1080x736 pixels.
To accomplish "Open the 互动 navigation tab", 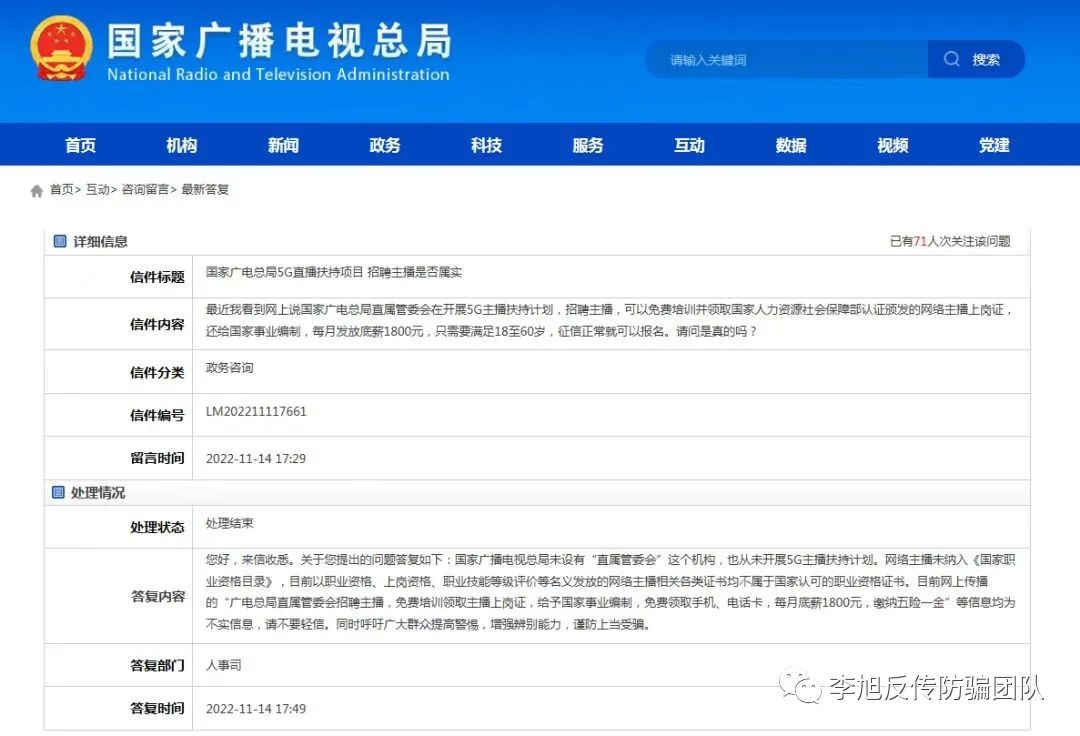I will [689, 145].
